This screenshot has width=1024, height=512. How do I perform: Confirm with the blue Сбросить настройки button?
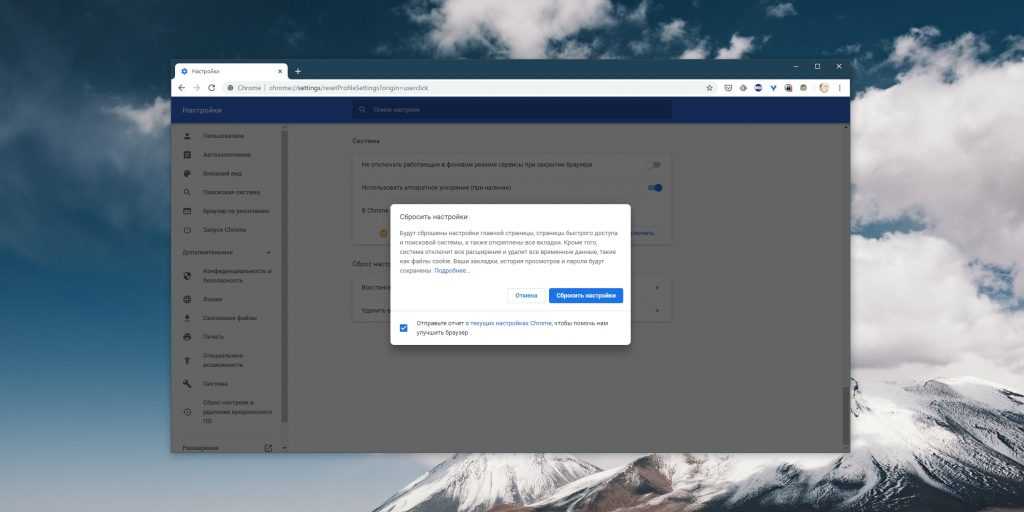pyautogui.click(x=585, y=296)
